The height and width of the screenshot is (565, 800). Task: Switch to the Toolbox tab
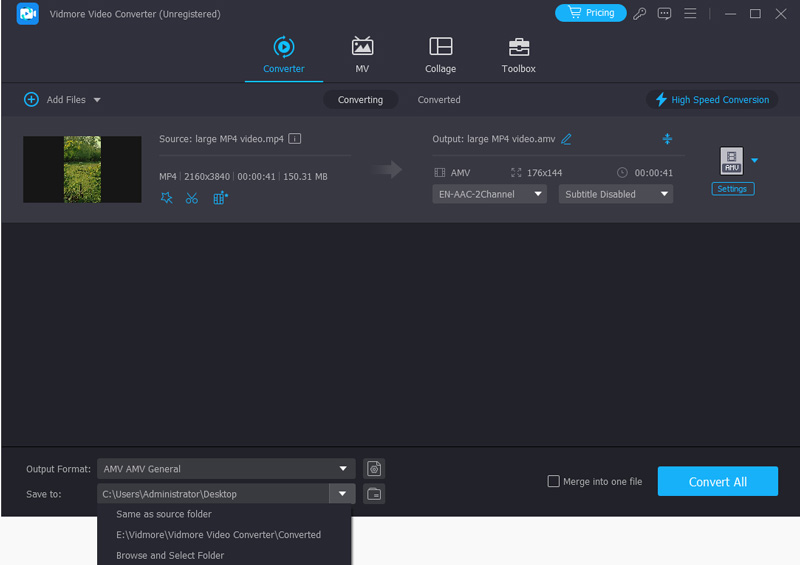tap(518, 56)
